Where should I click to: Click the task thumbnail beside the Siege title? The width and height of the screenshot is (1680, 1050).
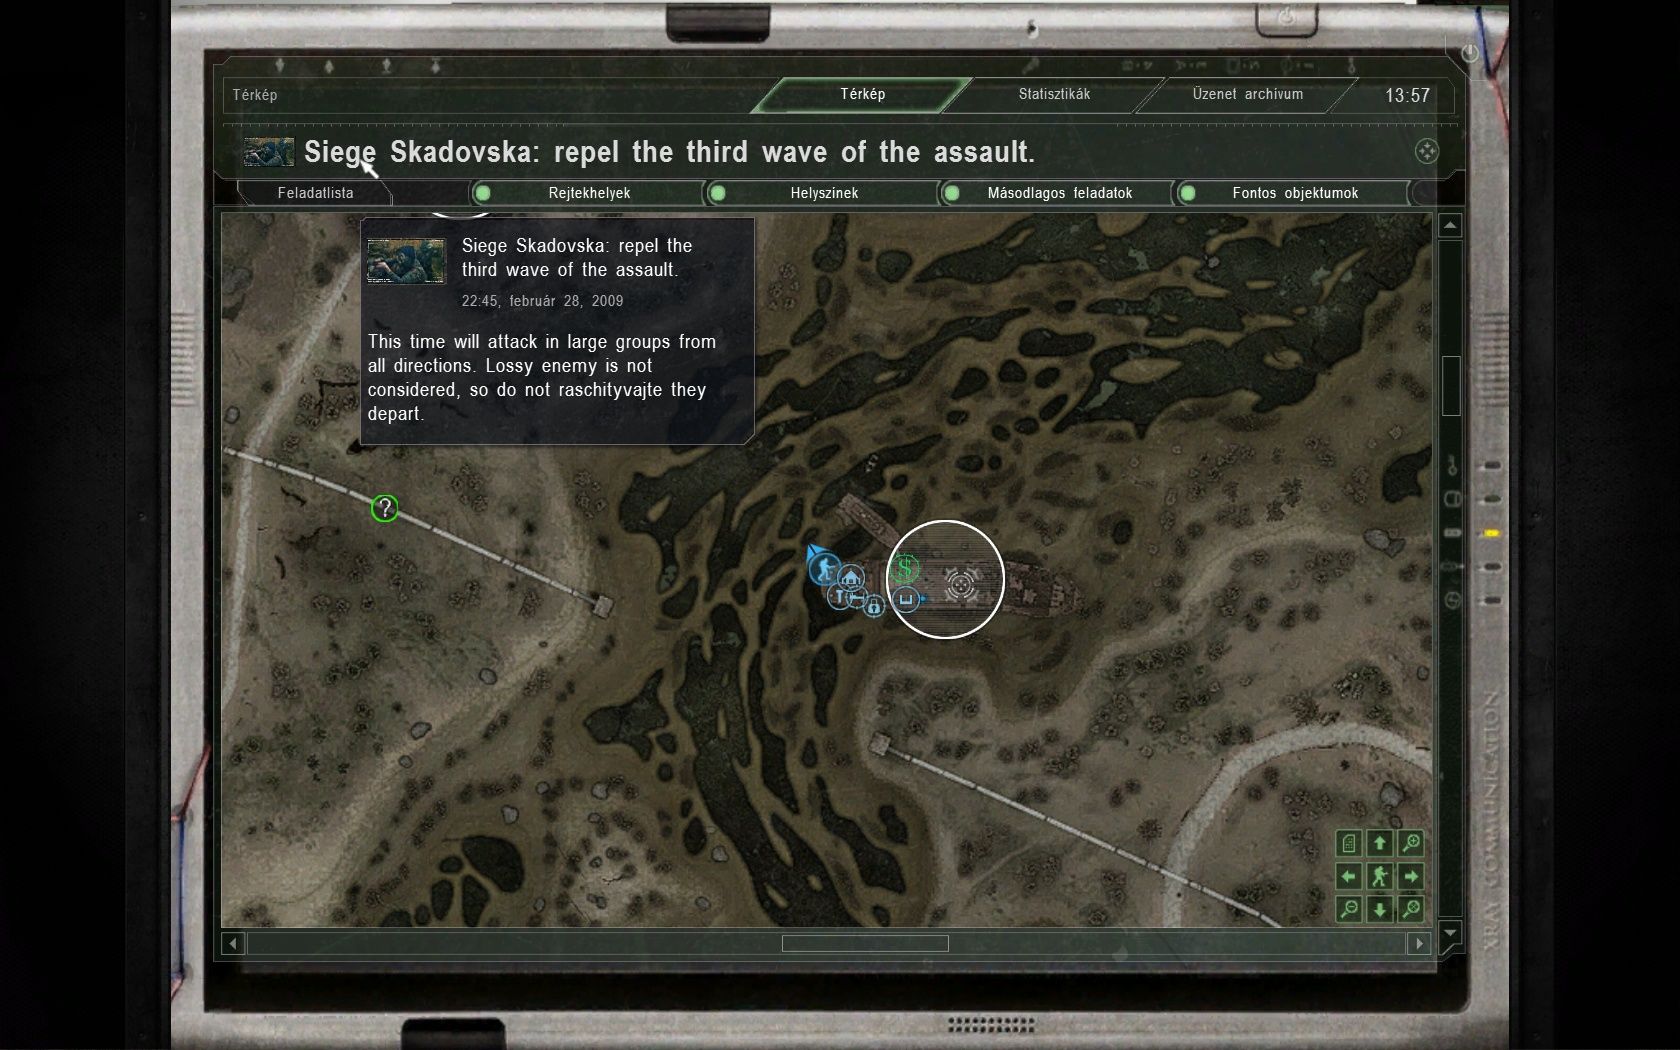269,152
